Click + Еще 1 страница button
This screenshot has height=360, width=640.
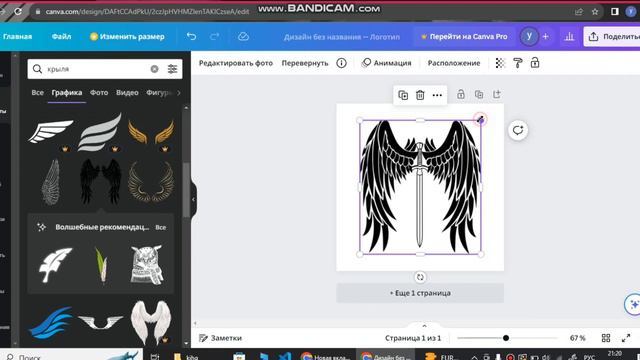coord(420,293)
